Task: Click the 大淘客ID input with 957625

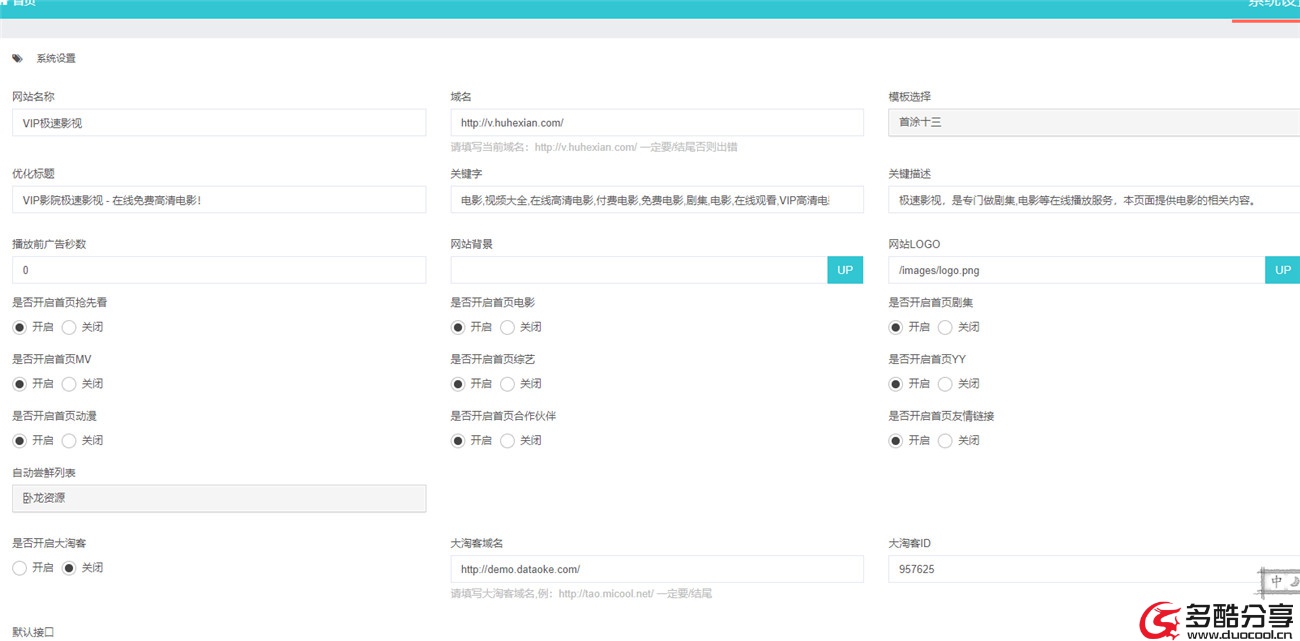Action: 1094,569
